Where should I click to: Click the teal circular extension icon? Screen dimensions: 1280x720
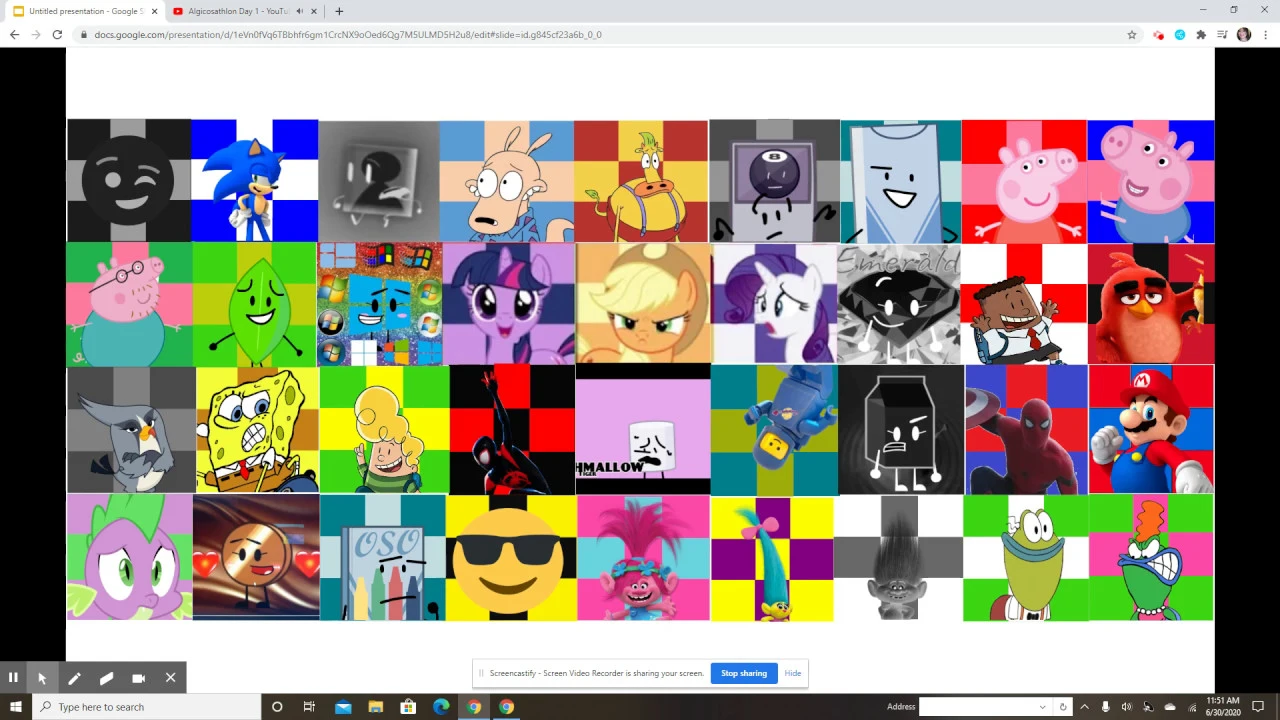(x=1180, y=34)
